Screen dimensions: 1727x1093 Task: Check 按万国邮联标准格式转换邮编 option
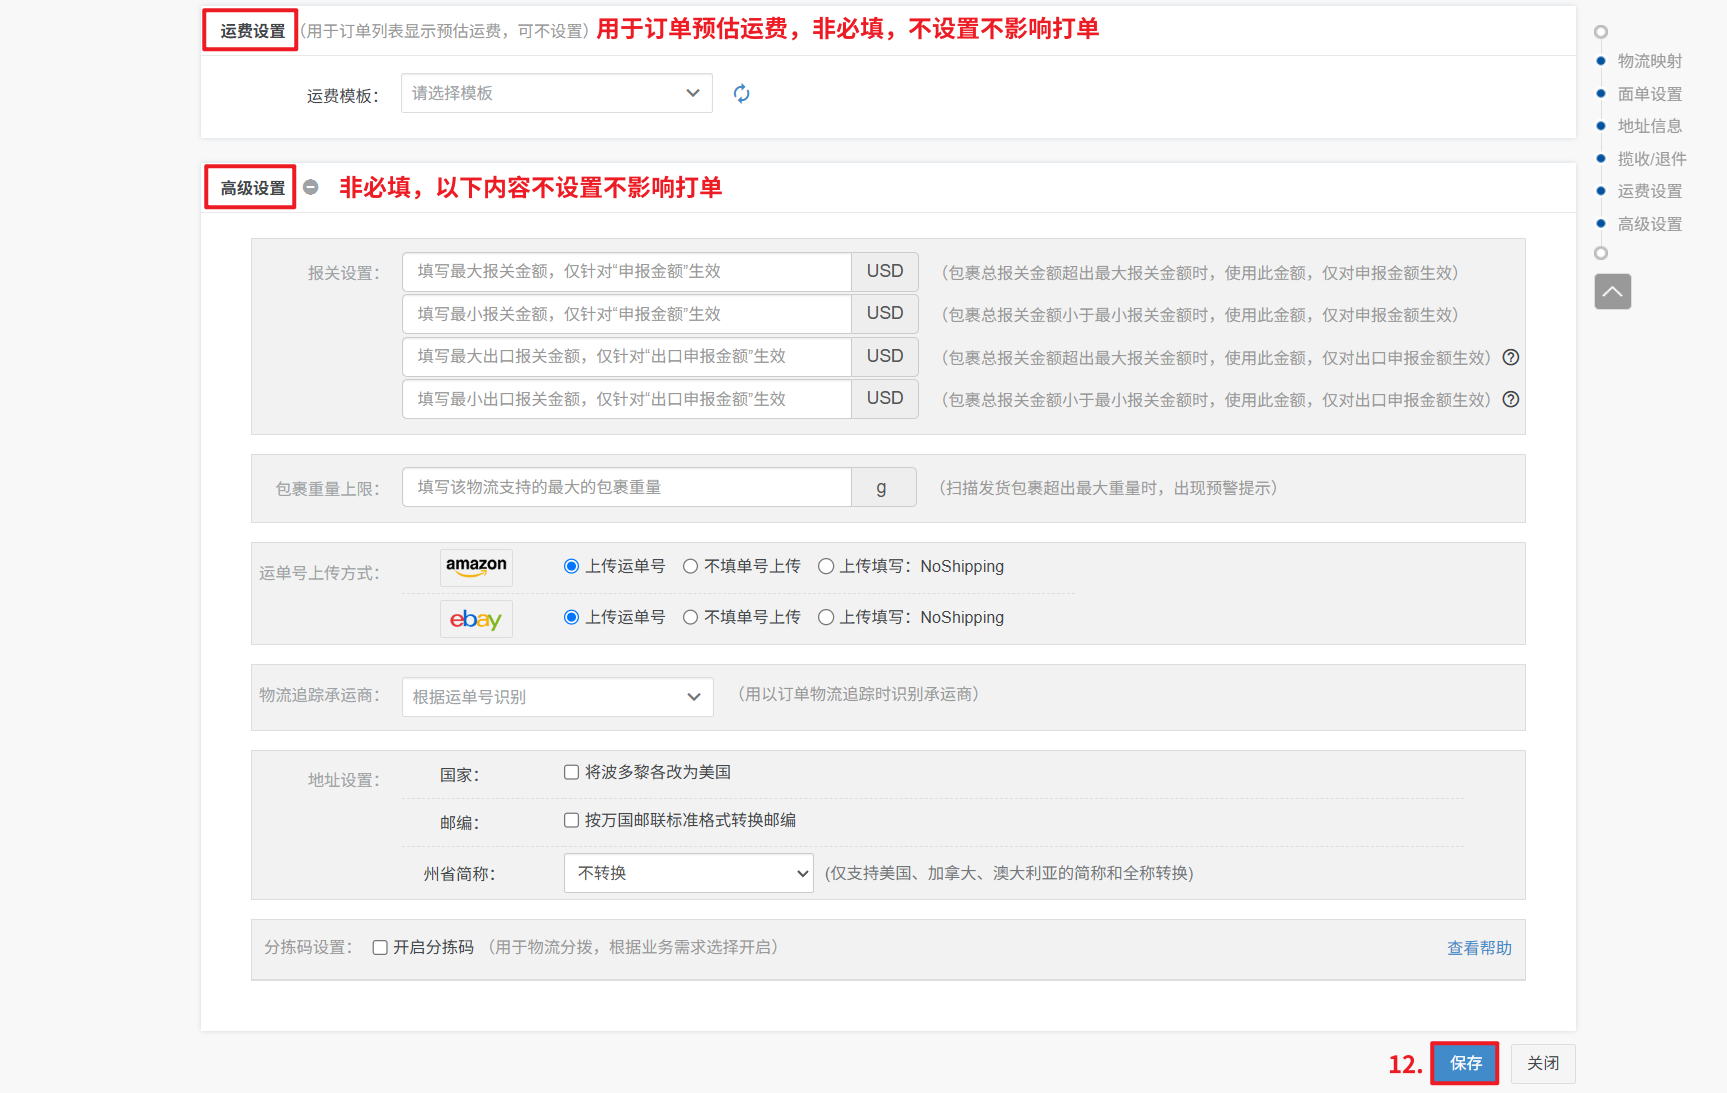[572, 820]
